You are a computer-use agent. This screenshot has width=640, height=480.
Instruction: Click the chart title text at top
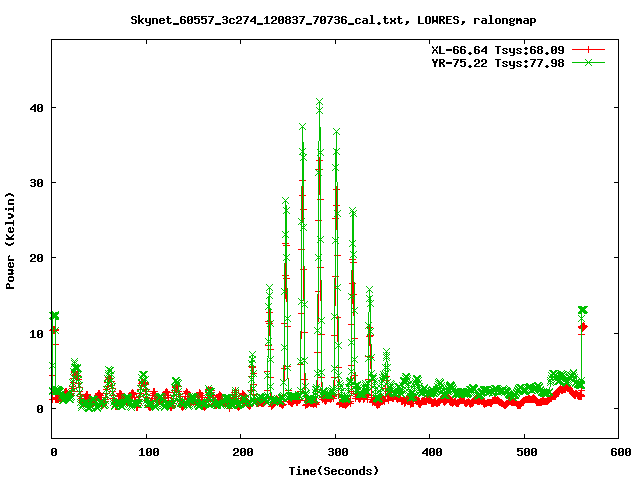click(320, 19)
